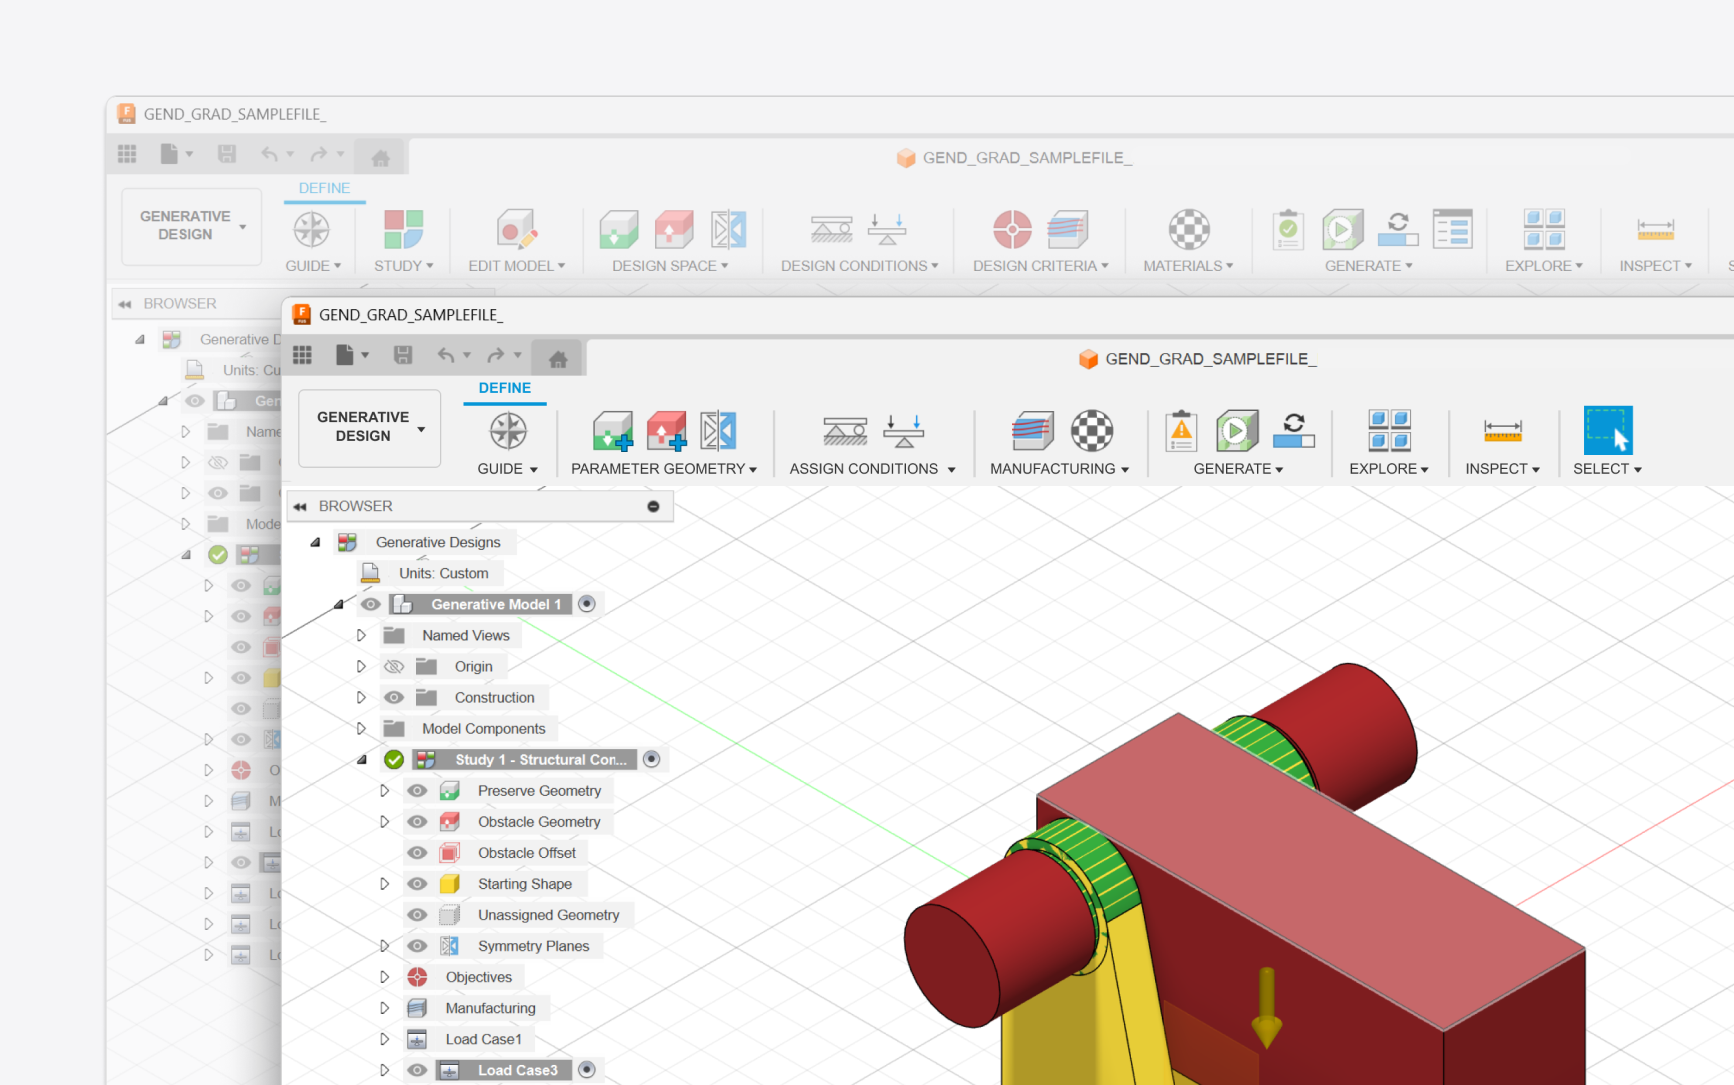Open DESIGN SPACE menu in back window
This screenshot has width=1734, height=1085.
point(670,266)
